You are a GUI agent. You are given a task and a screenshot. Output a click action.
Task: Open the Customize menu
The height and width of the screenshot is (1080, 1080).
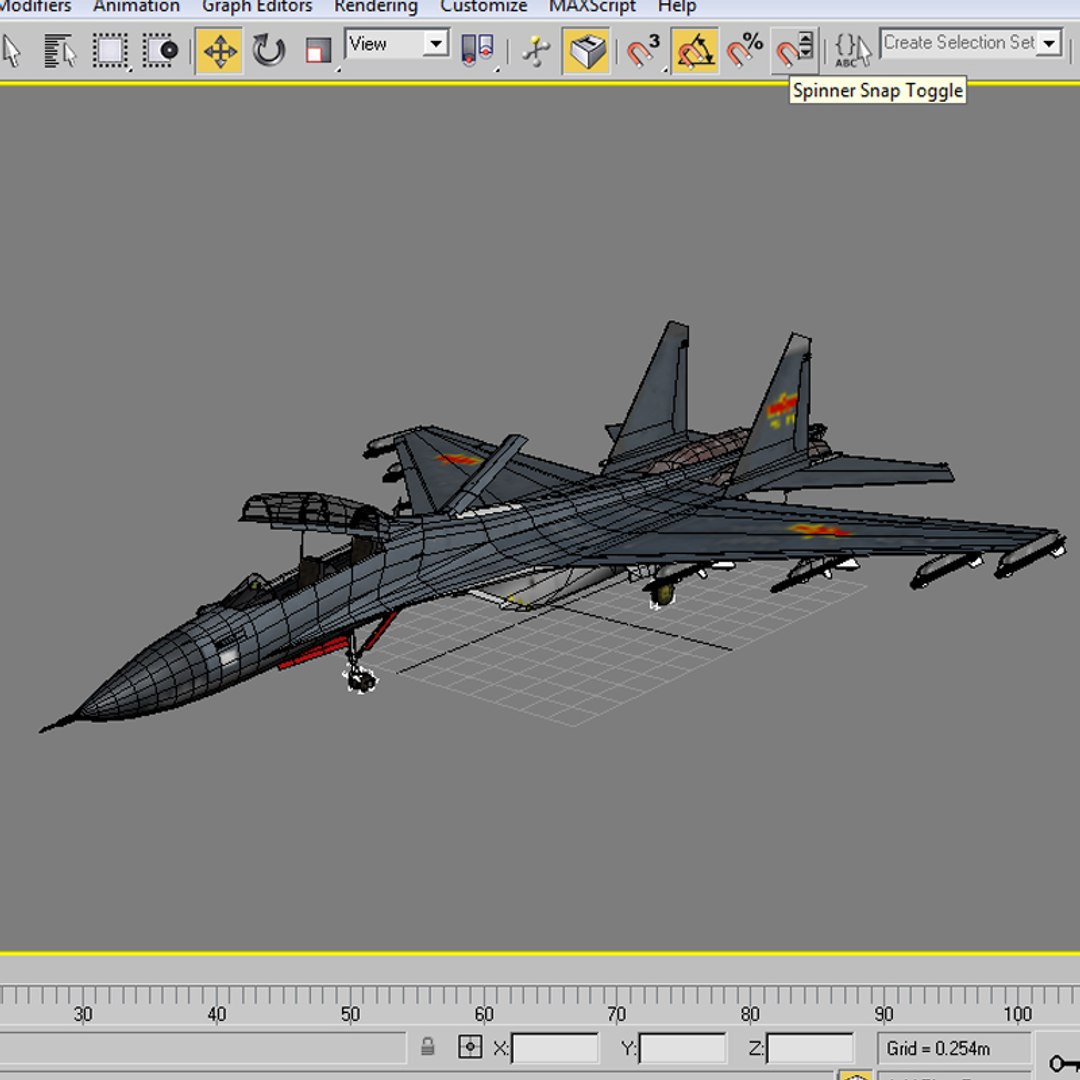pyautogui.click(x=484, y=7)
